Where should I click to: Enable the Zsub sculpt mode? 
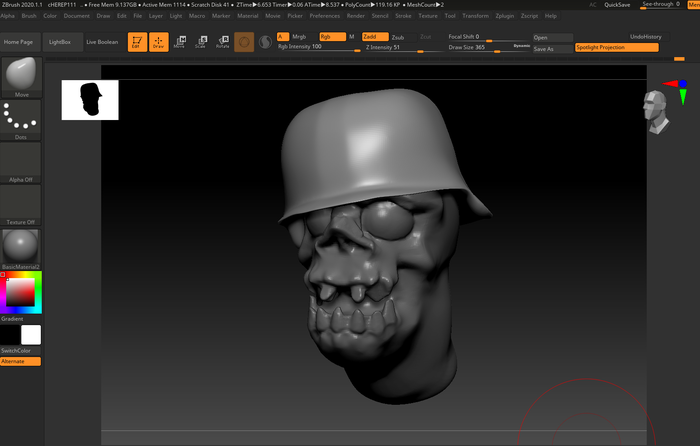[398, 36]
